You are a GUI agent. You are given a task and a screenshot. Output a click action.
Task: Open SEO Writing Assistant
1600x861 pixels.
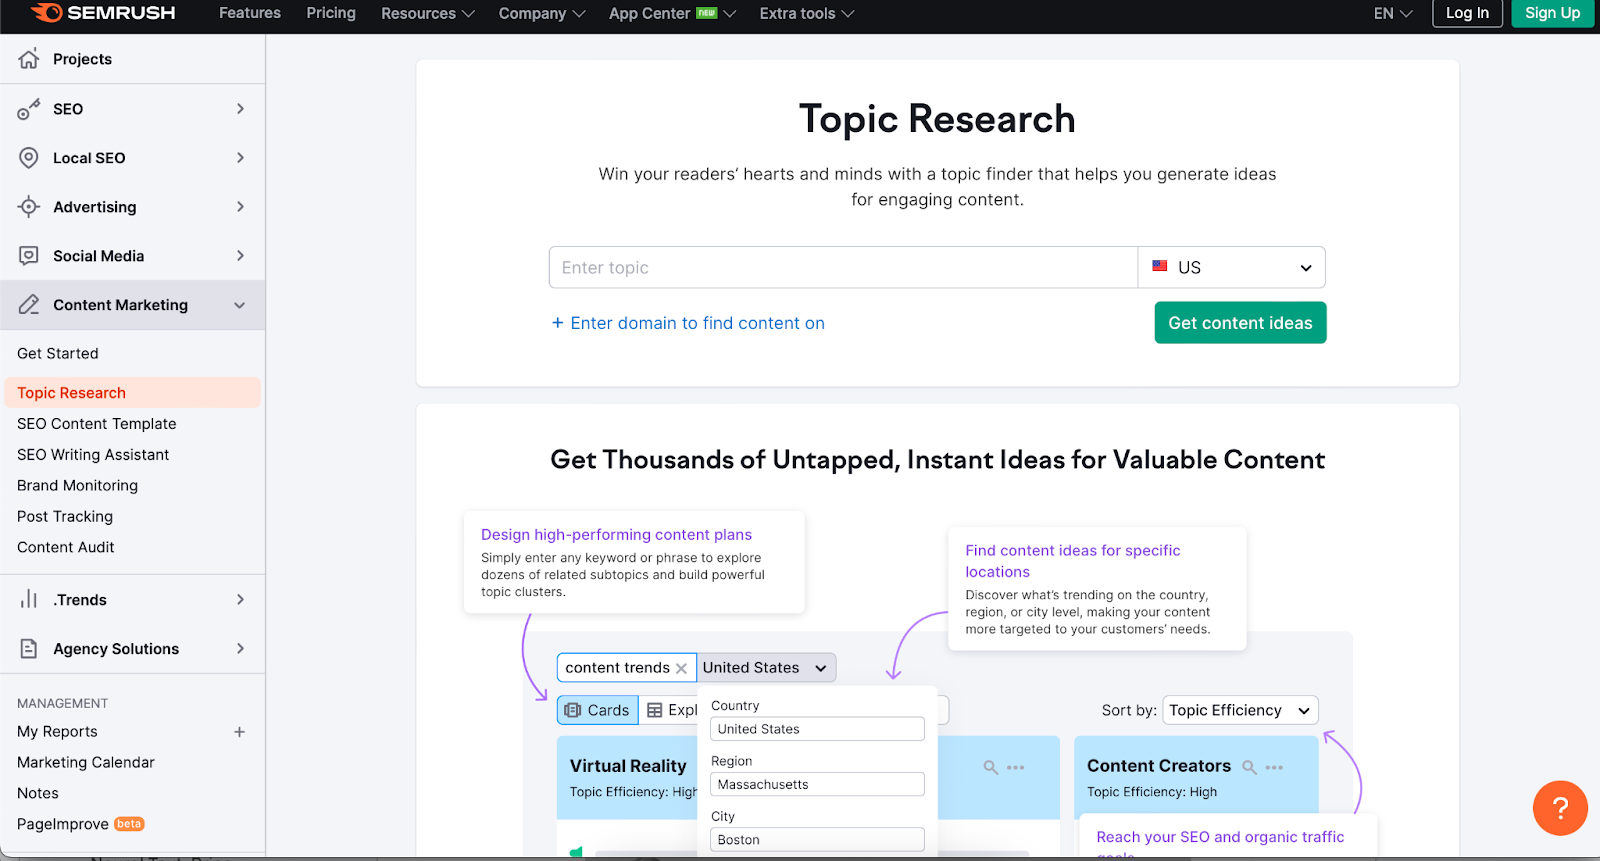tap(93, 455)
